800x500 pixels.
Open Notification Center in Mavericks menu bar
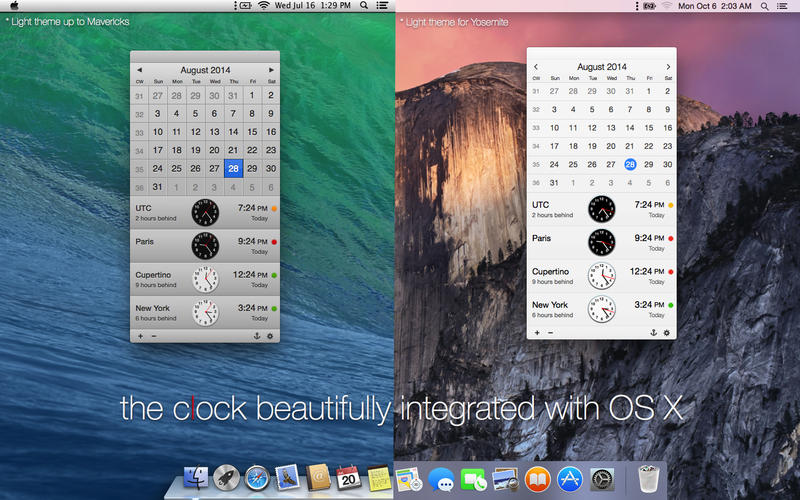382,6
